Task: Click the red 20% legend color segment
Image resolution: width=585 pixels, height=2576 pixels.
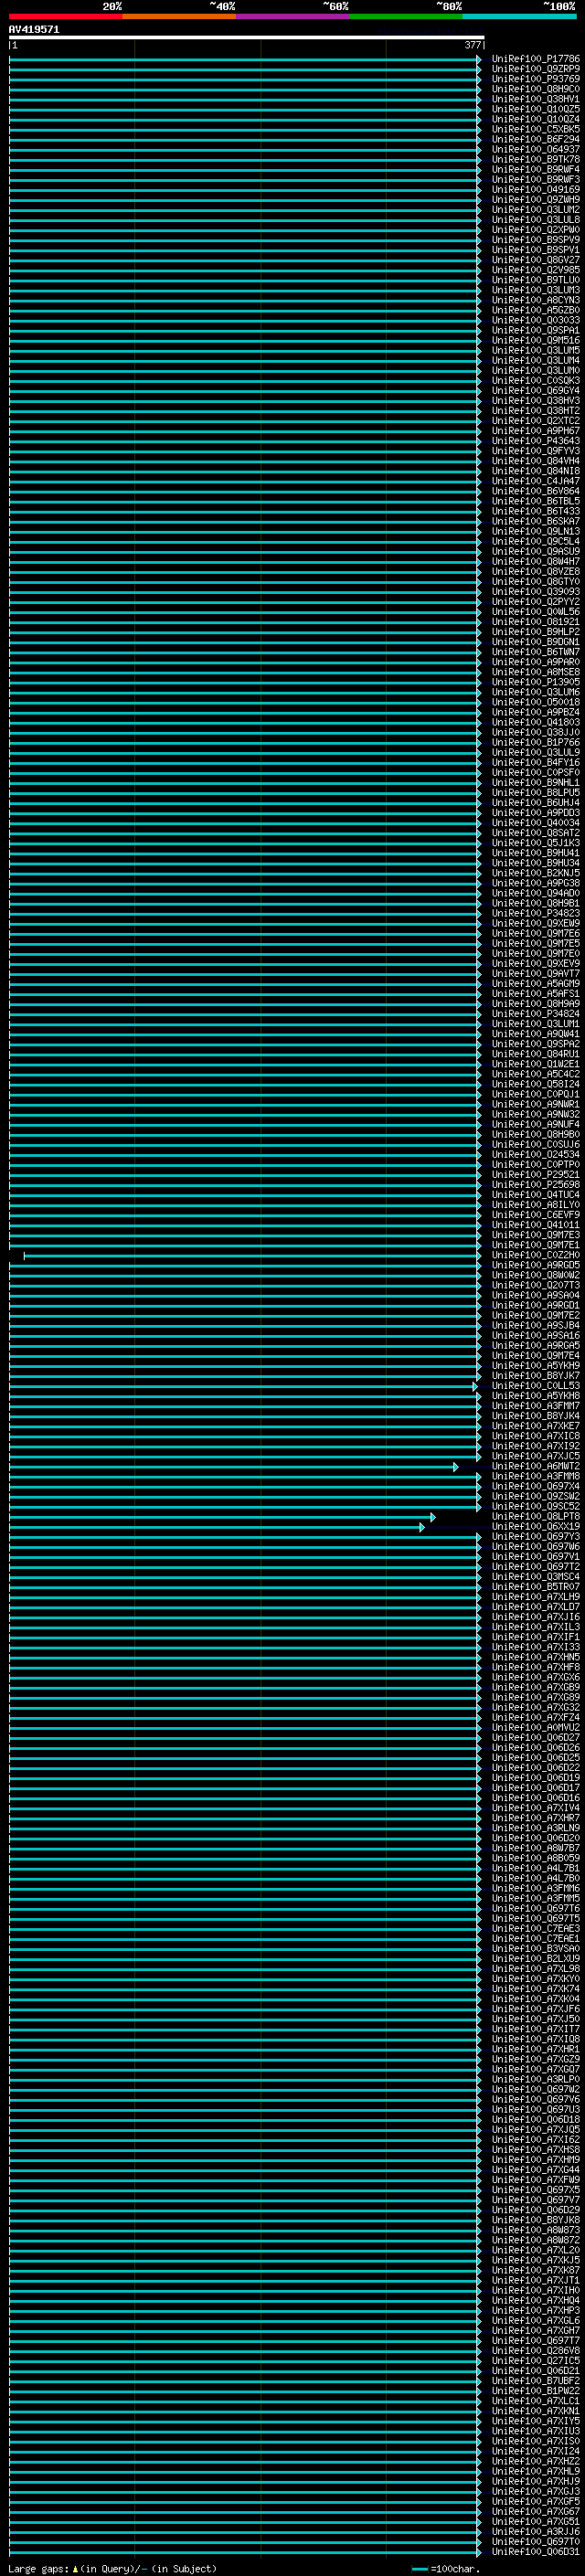Action: 66,16
